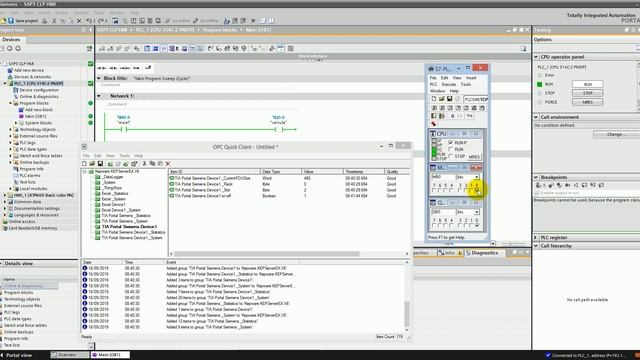Toggle bit 4 checkbox of QB0 output
The width and height of the screenshot is (640, 360).
451,225
